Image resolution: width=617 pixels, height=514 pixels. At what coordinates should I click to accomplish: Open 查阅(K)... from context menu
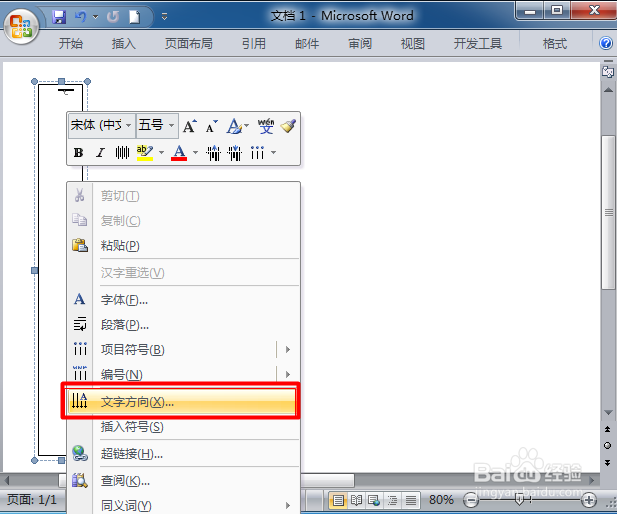pyautogui.click(x=184, y=481)
